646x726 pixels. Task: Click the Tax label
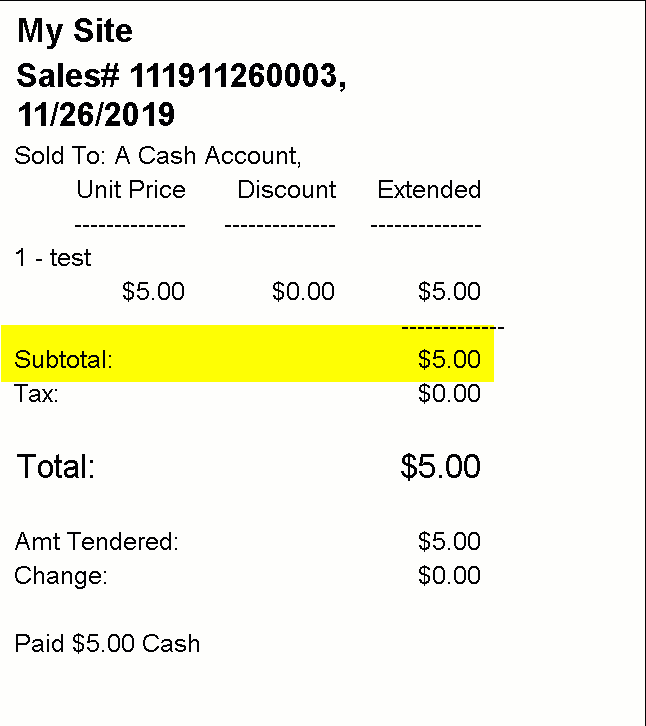tap(37, 394)
